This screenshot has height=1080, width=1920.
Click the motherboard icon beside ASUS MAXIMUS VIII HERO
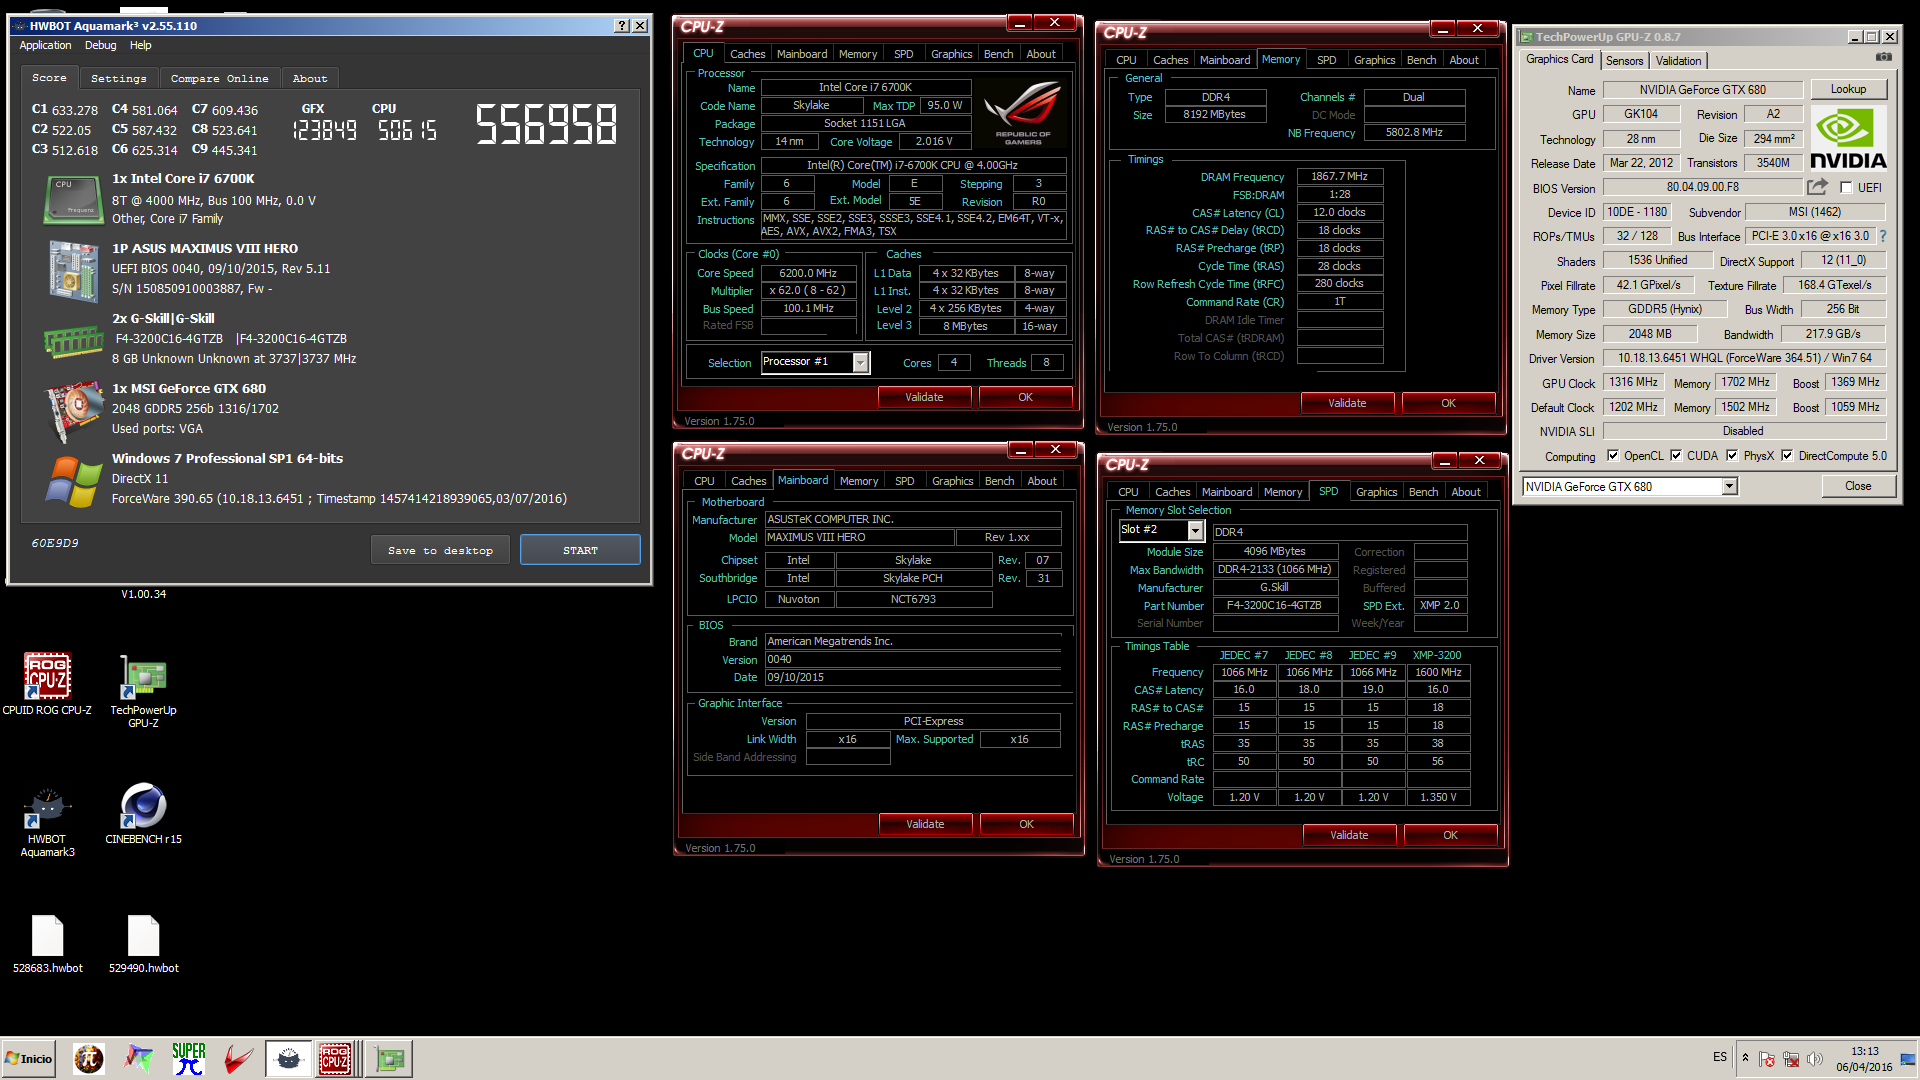[x=74, y=270]
